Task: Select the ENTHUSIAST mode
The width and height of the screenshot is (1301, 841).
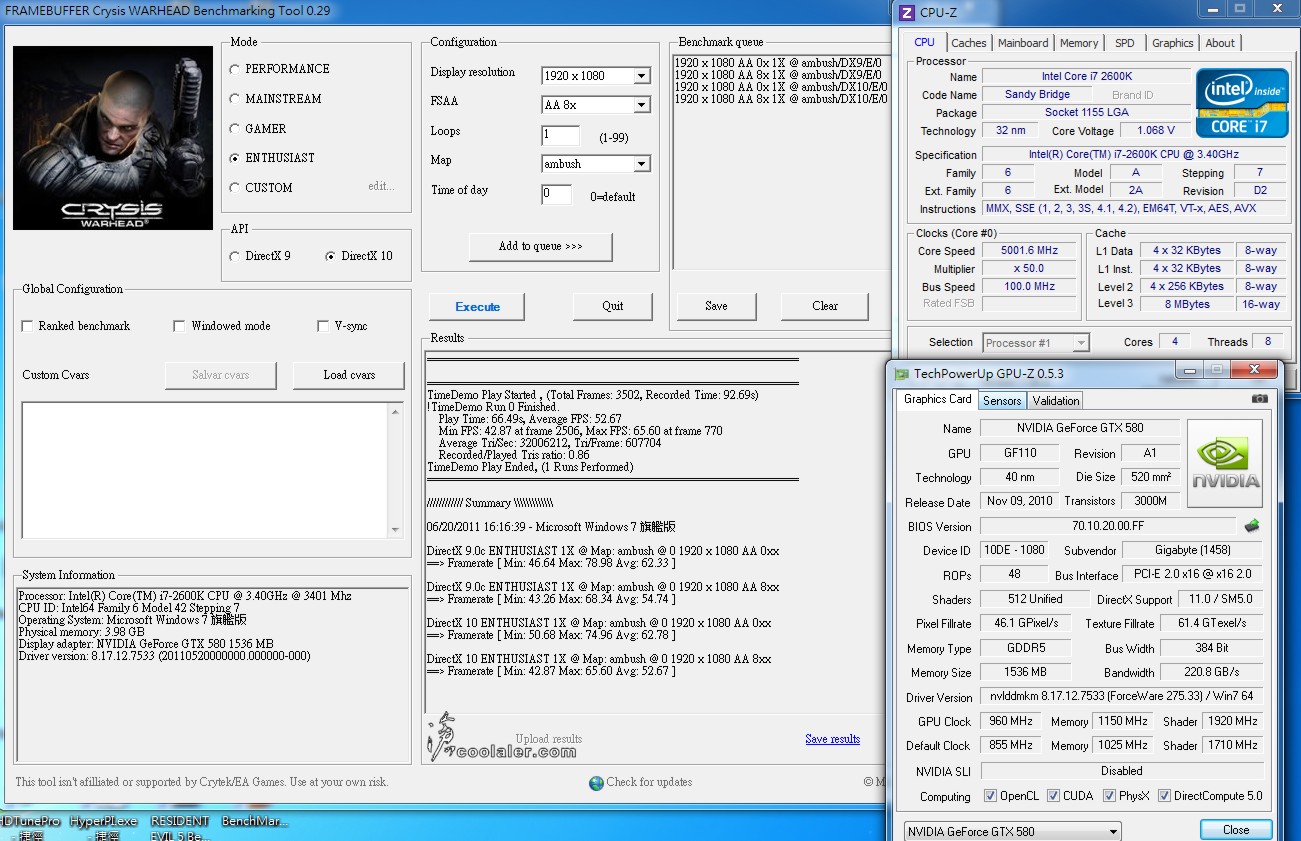Action: click(235, 158)
